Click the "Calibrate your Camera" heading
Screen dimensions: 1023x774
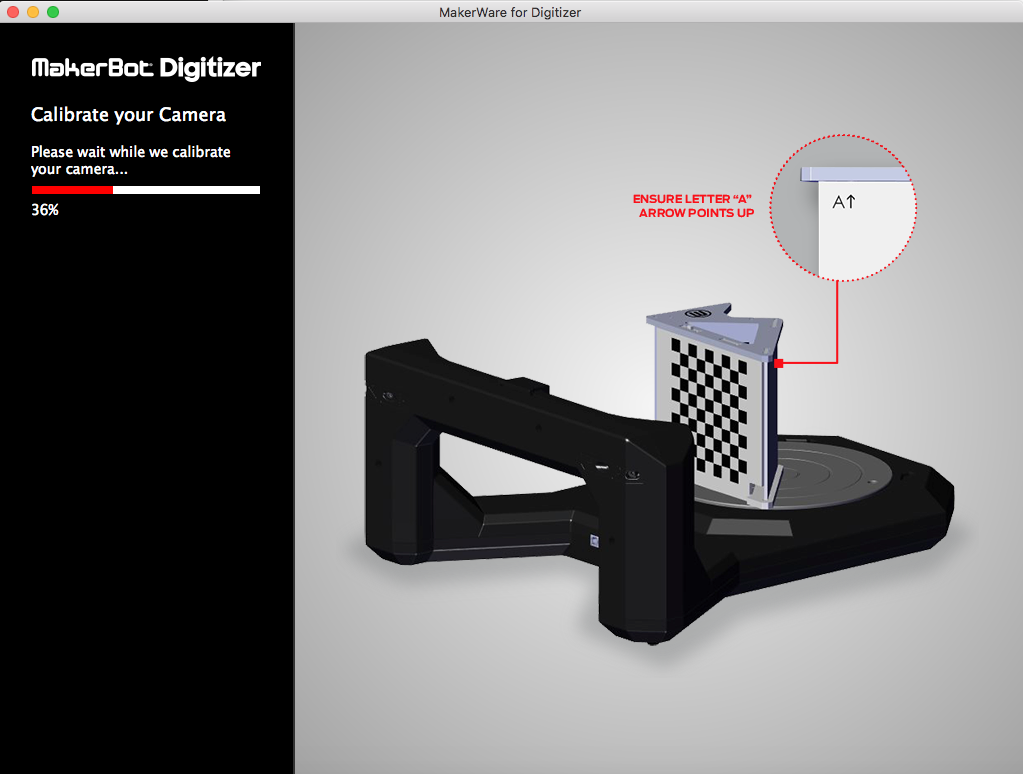click(x=128, y=115)
